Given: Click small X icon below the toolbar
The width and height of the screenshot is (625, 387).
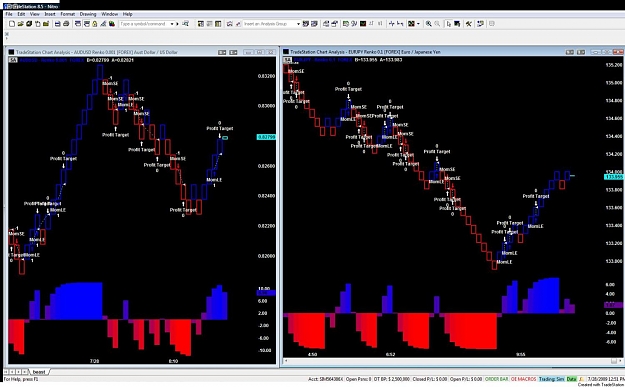Looking at the screenshot, I should [x=7, y=34].
